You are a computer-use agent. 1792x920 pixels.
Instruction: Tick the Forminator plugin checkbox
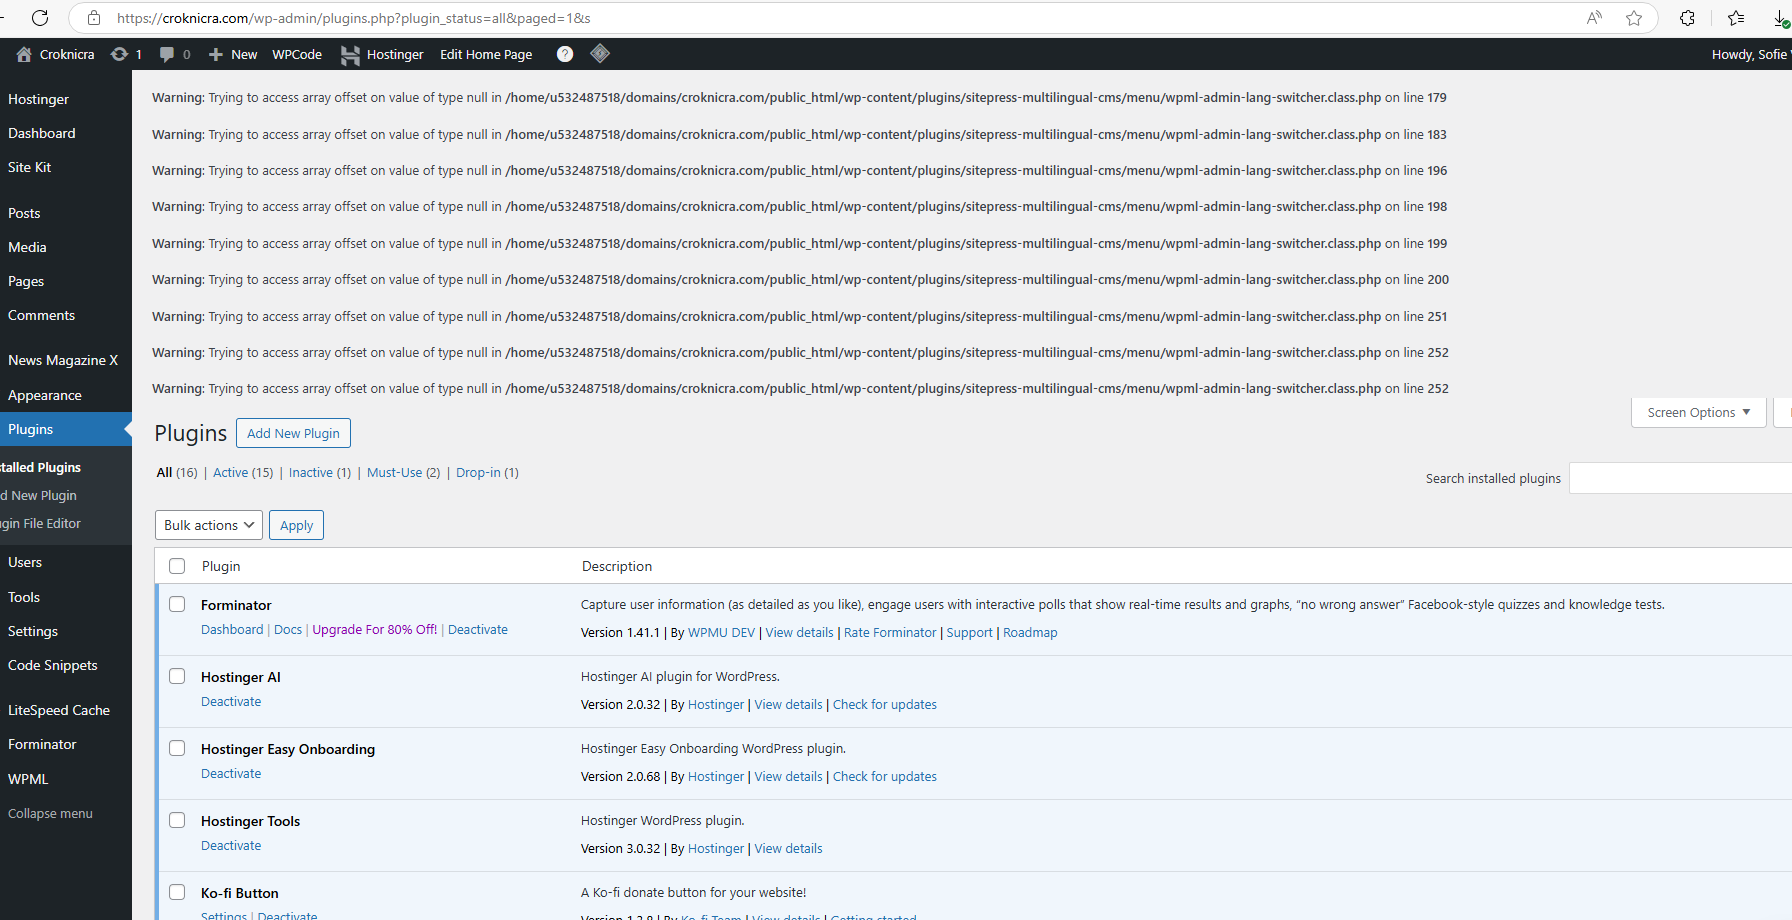click(x=177, y=604)
